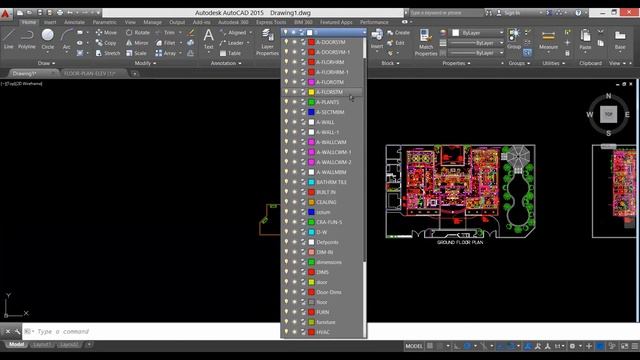
Task: Click A-FLOROTM magenta color swatch
Action: pos(311,82)
